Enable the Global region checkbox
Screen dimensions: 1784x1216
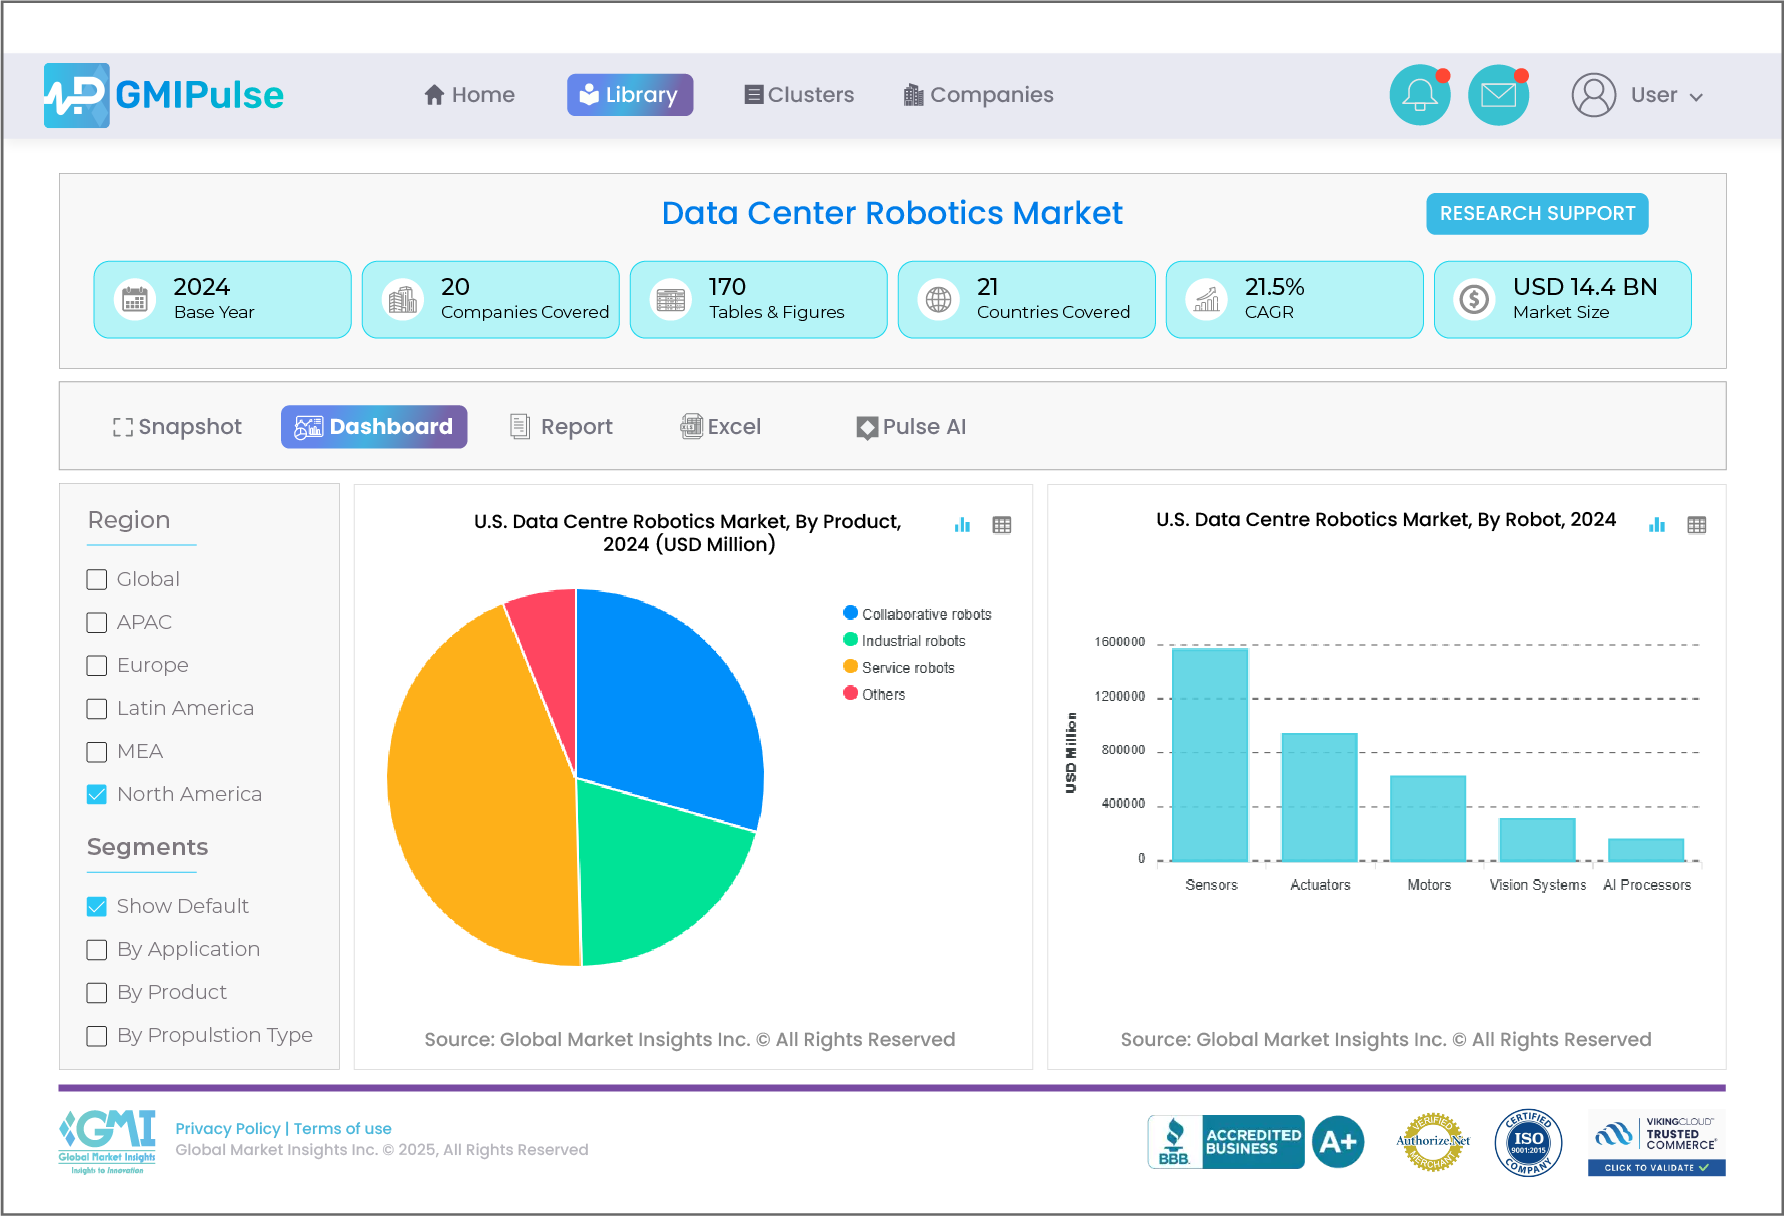point(97,579)
